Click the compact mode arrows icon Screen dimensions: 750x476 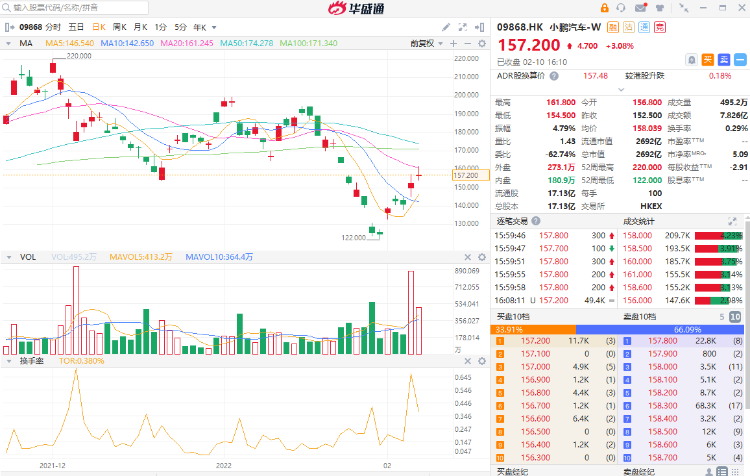click(x=684, y=8)
